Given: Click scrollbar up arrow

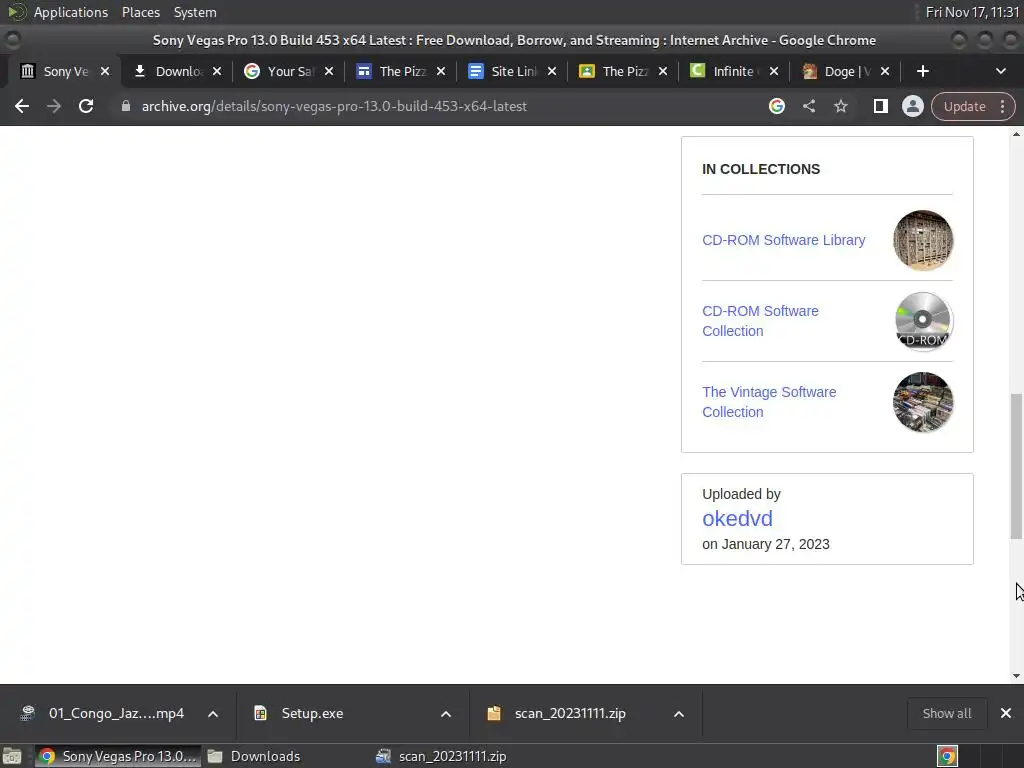Looking at the screenshot, I should tap(1016, 135).
